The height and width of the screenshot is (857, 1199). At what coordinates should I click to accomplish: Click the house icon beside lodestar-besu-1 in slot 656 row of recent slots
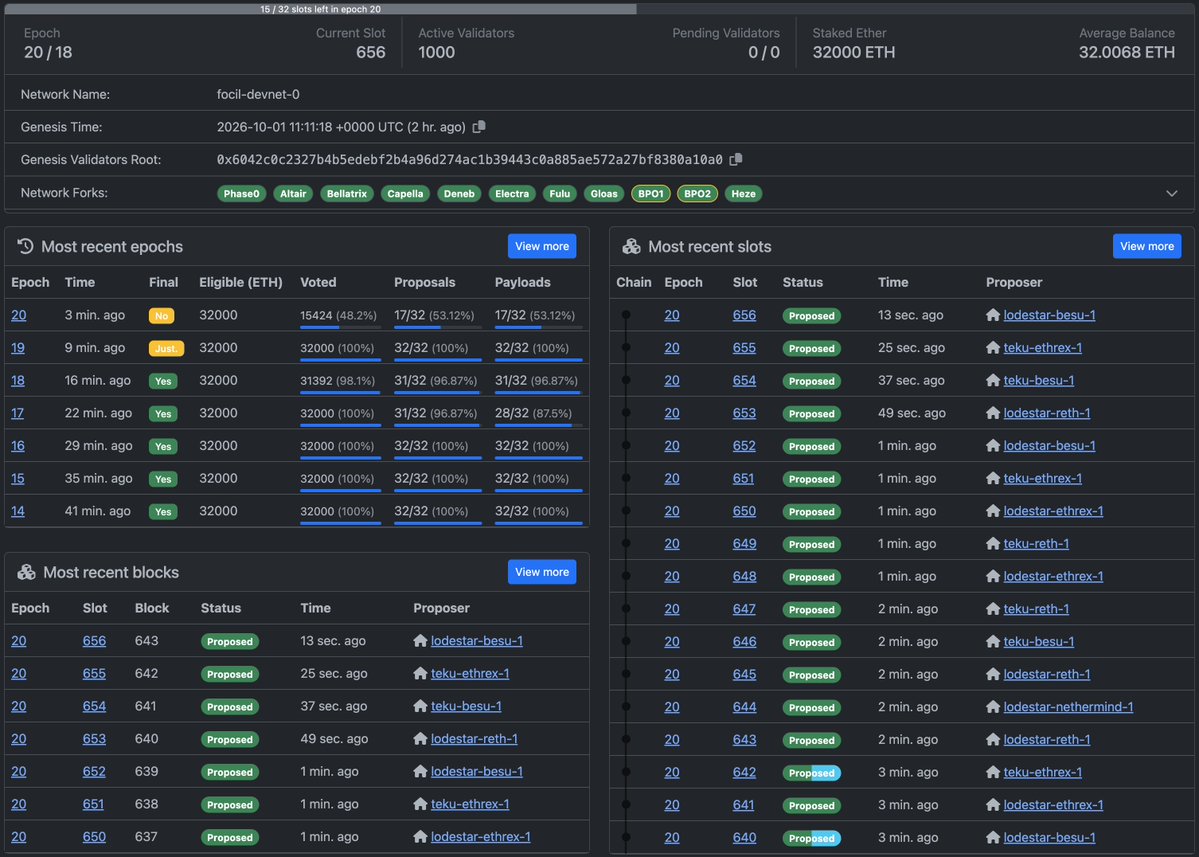coord(993,315)
